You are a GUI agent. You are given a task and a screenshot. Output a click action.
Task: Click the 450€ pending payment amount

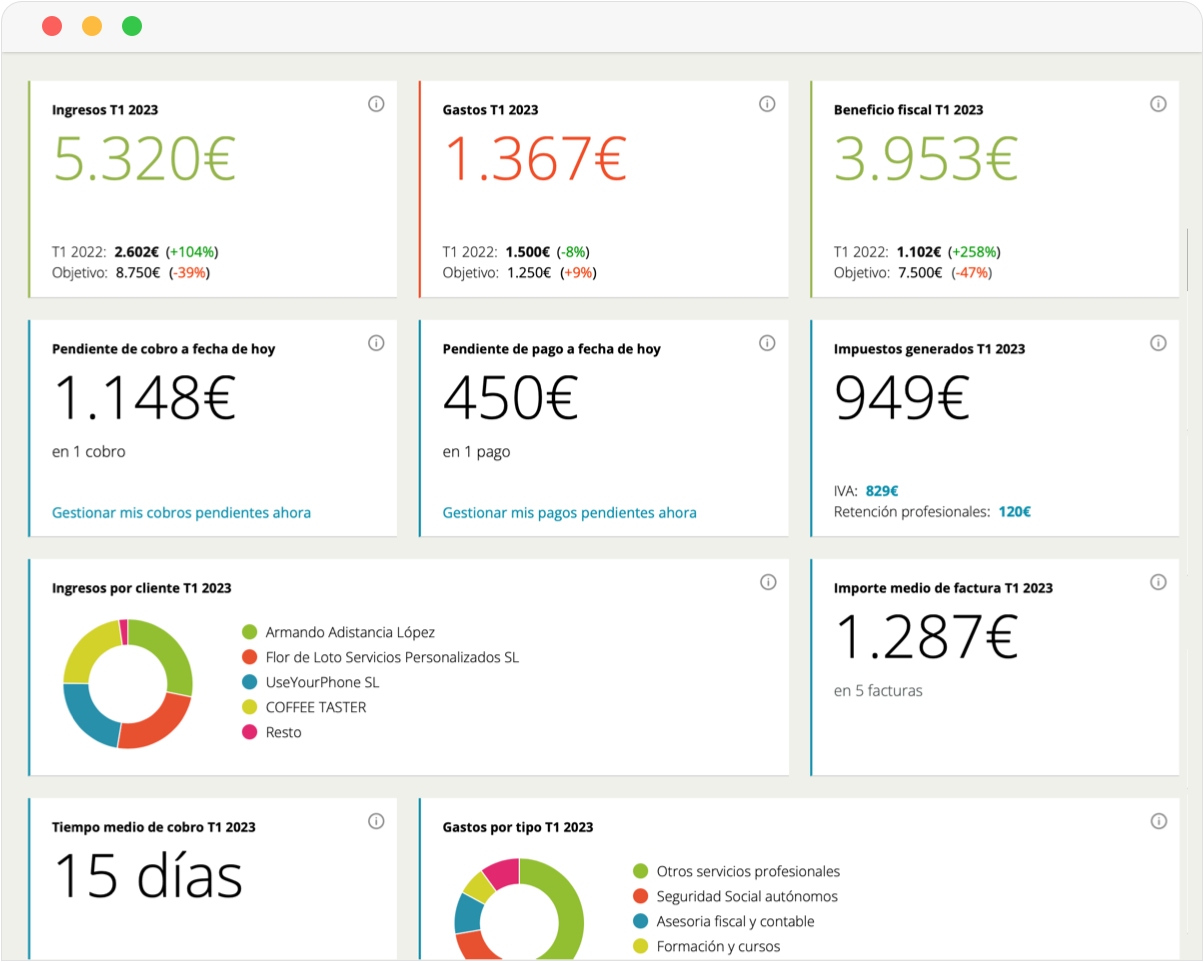(x=511, y=398)
